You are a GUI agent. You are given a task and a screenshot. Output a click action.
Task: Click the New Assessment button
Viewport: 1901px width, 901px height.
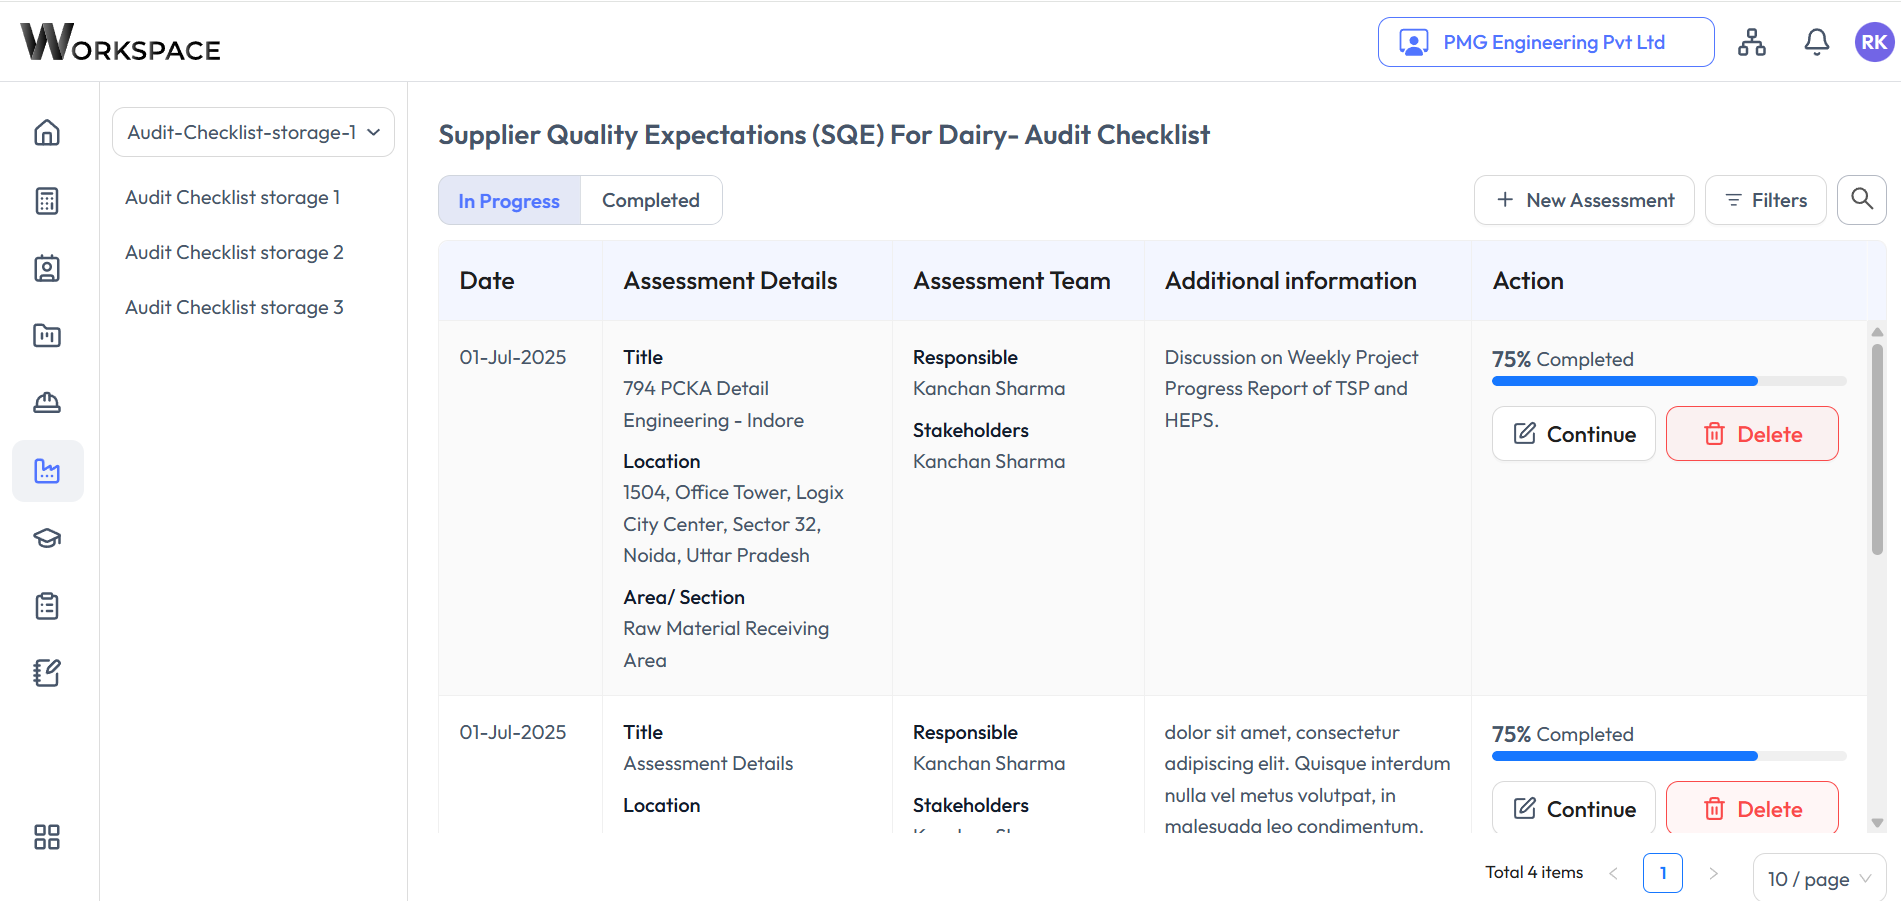[1584, 200]
